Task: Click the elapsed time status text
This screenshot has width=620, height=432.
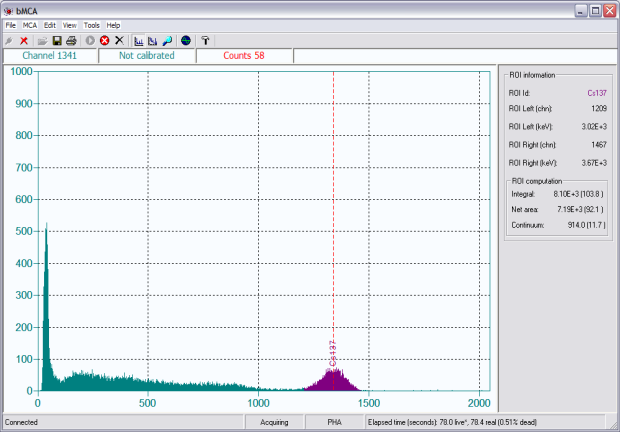Action: 452,422
